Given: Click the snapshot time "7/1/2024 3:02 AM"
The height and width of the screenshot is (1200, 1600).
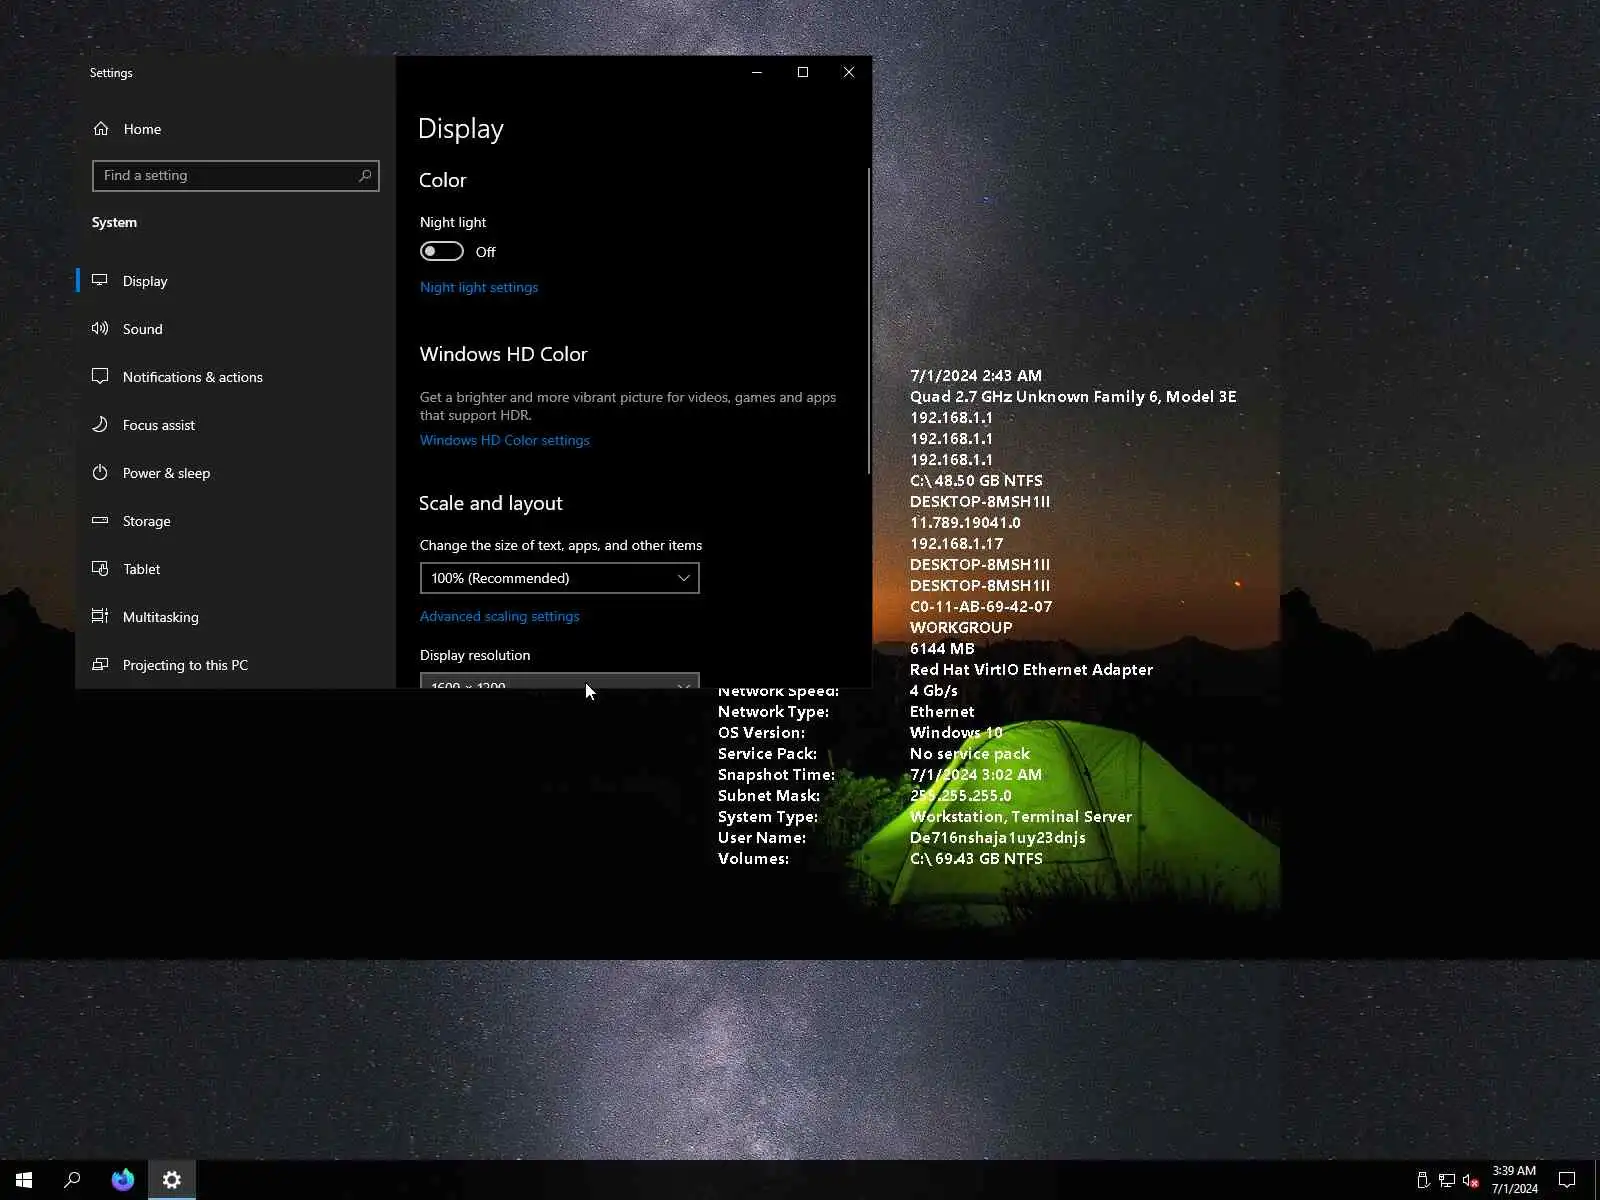Looking at the screenshot, I should click(976, 775).
